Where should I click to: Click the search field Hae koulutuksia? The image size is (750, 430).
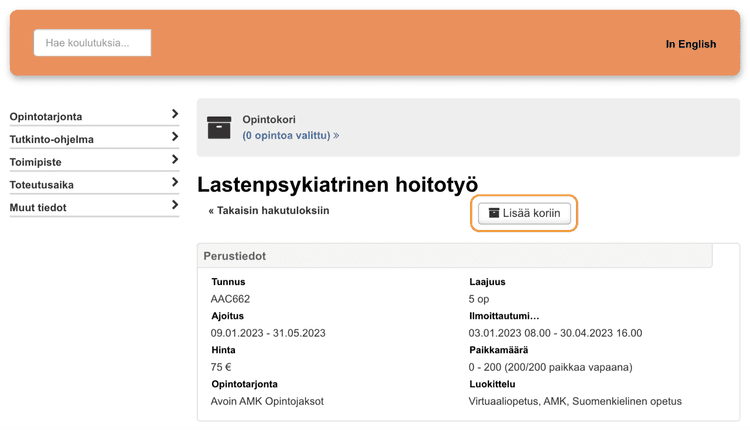point(92,43)
